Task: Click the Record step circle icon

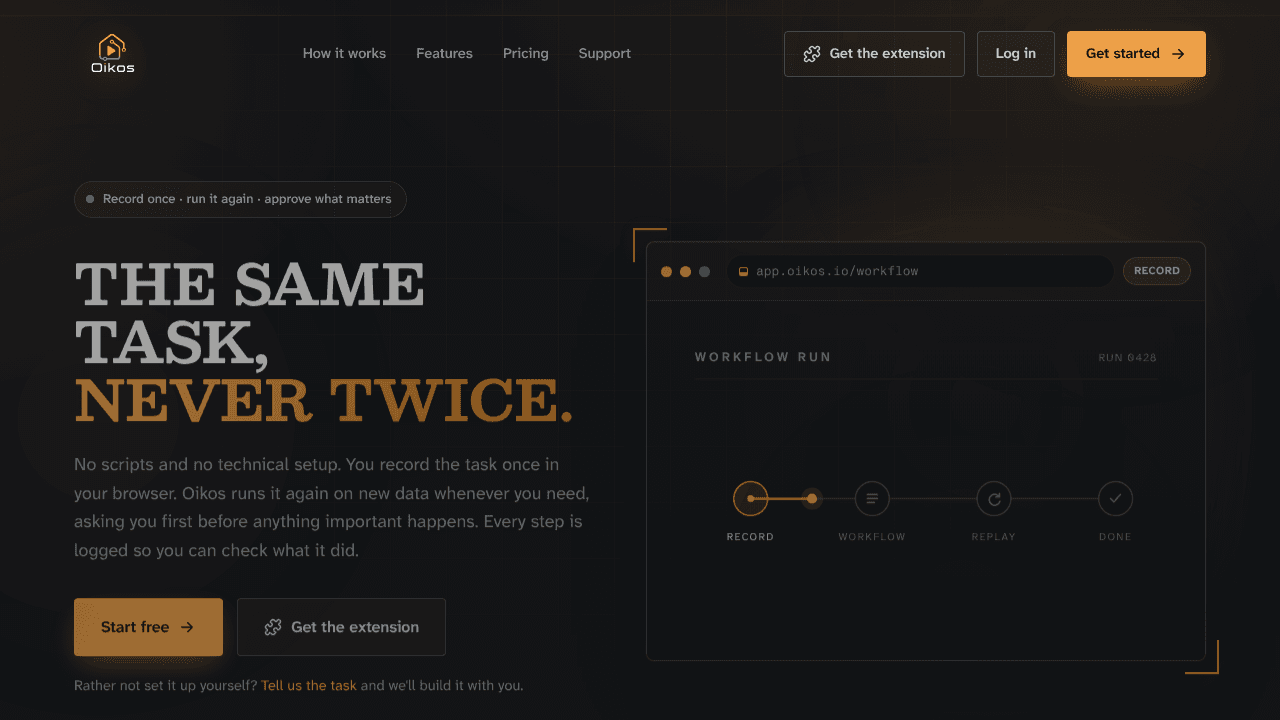Action: coord(750,498)
